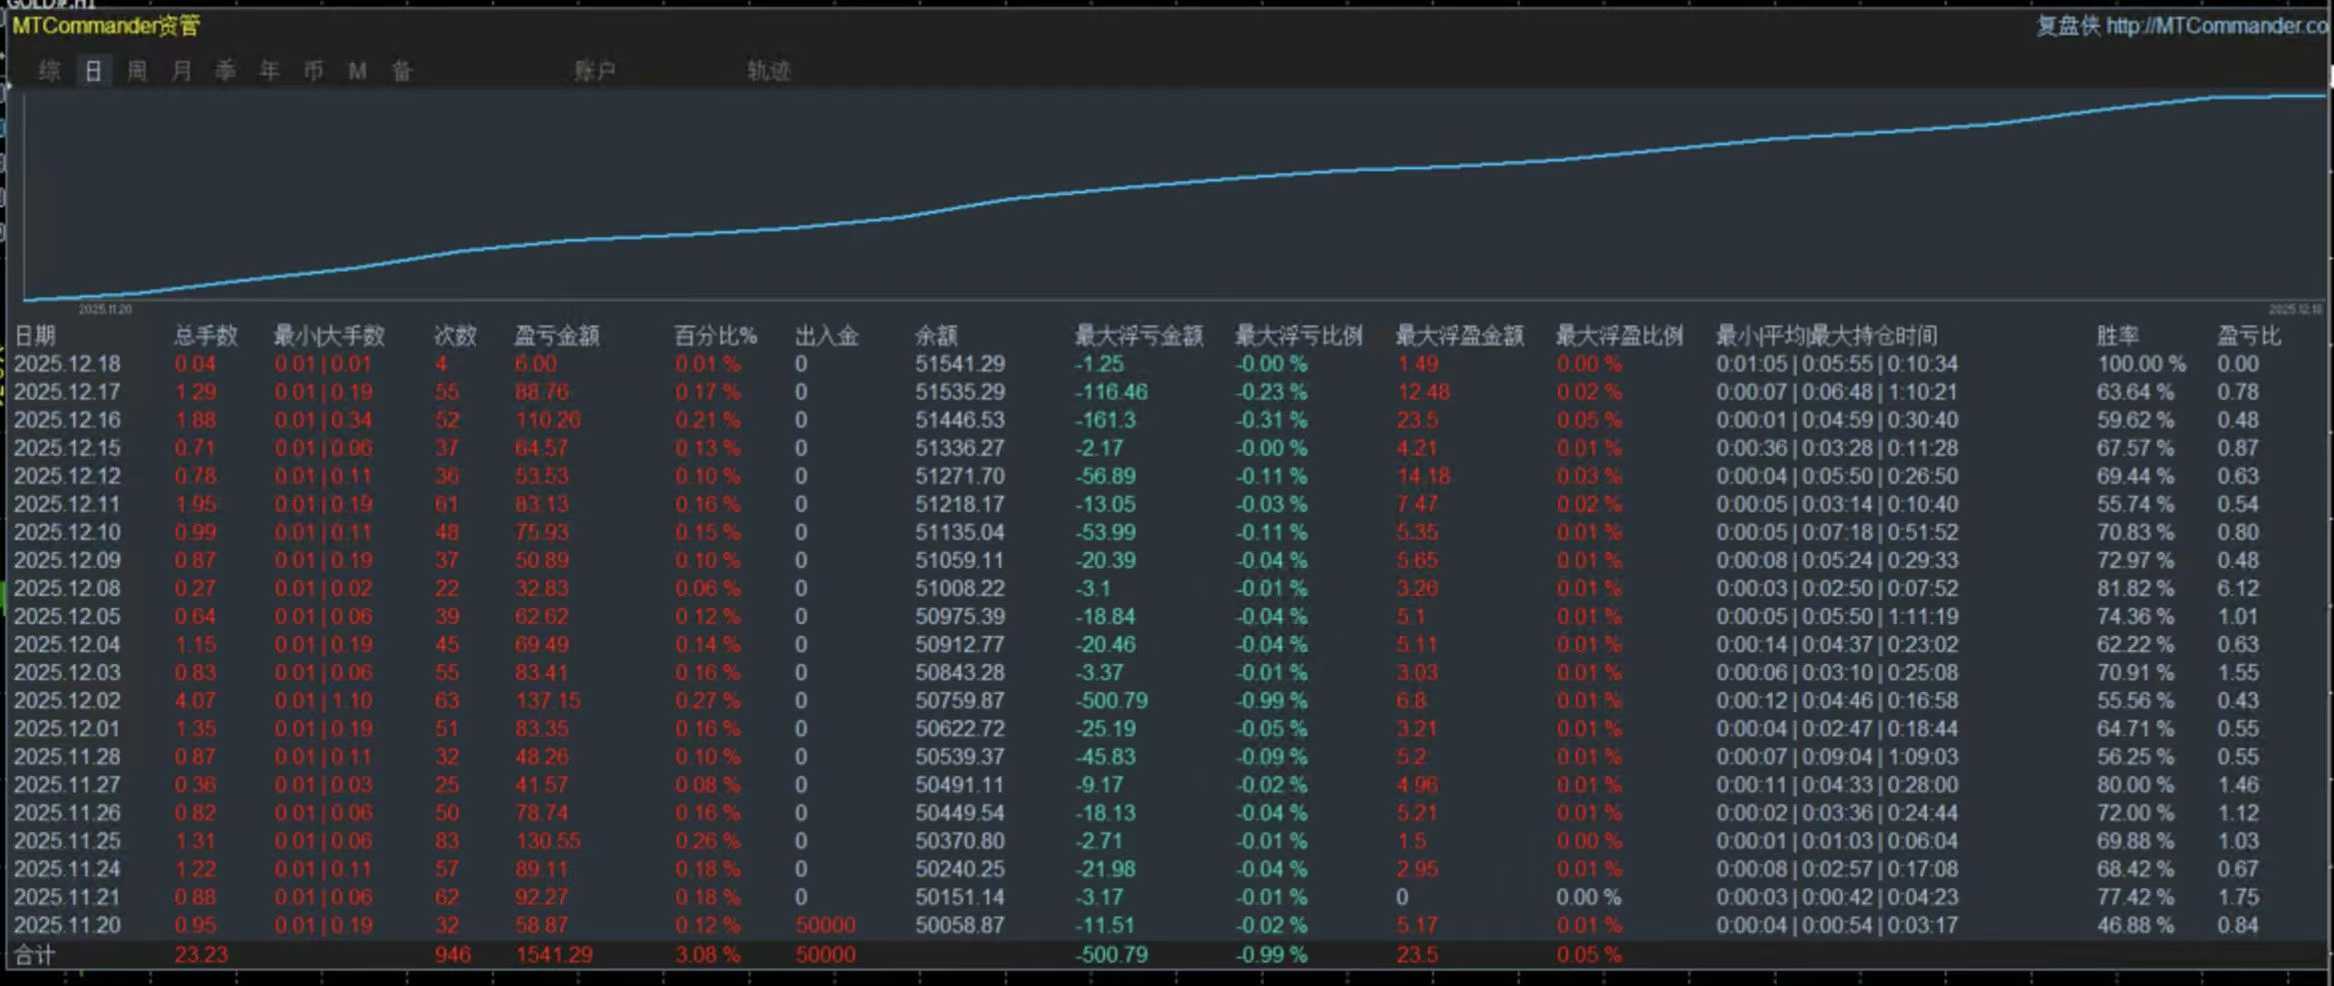Open the 币 currency tab
This screenshot has width=2334, height=986.
313,71
